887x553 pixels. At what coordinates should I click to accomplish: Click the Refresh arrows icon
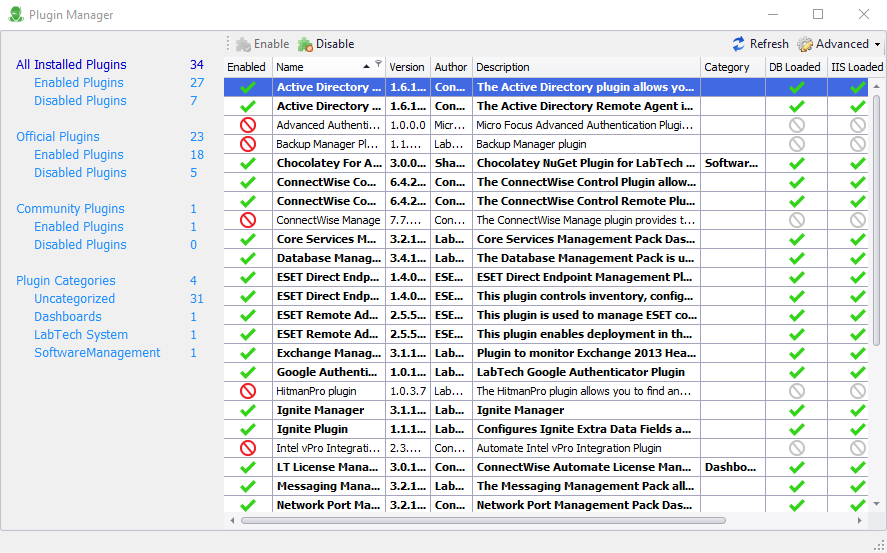739,44
